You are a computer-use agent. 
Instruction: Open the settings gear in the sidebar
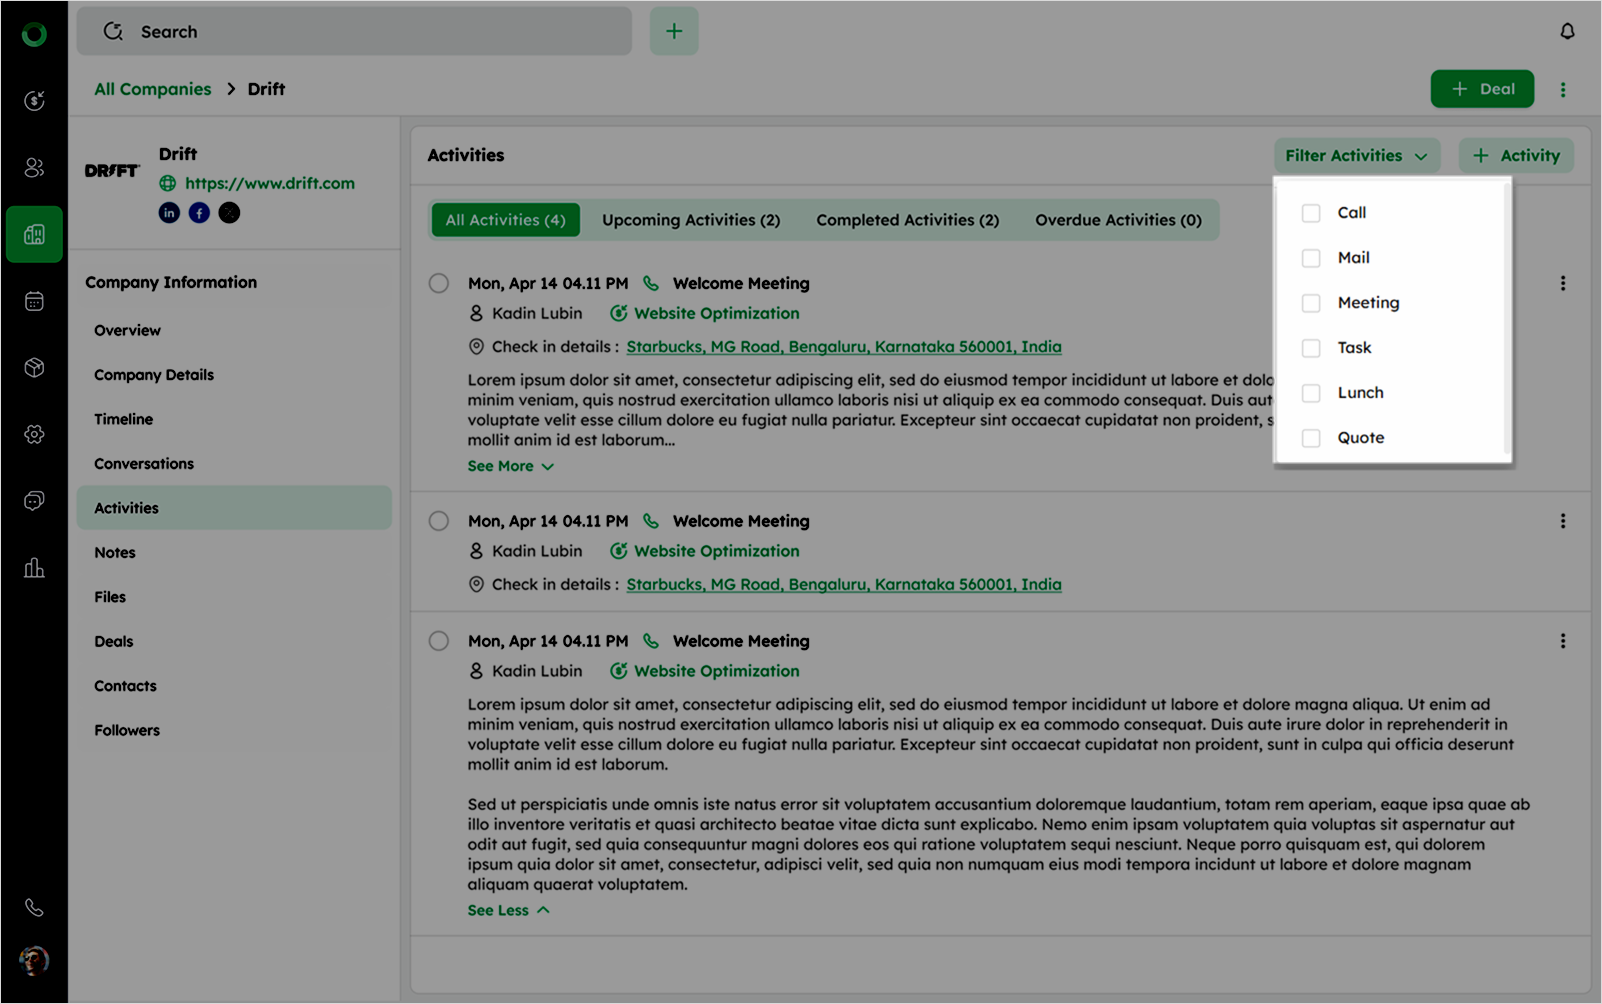click(34, 434)
